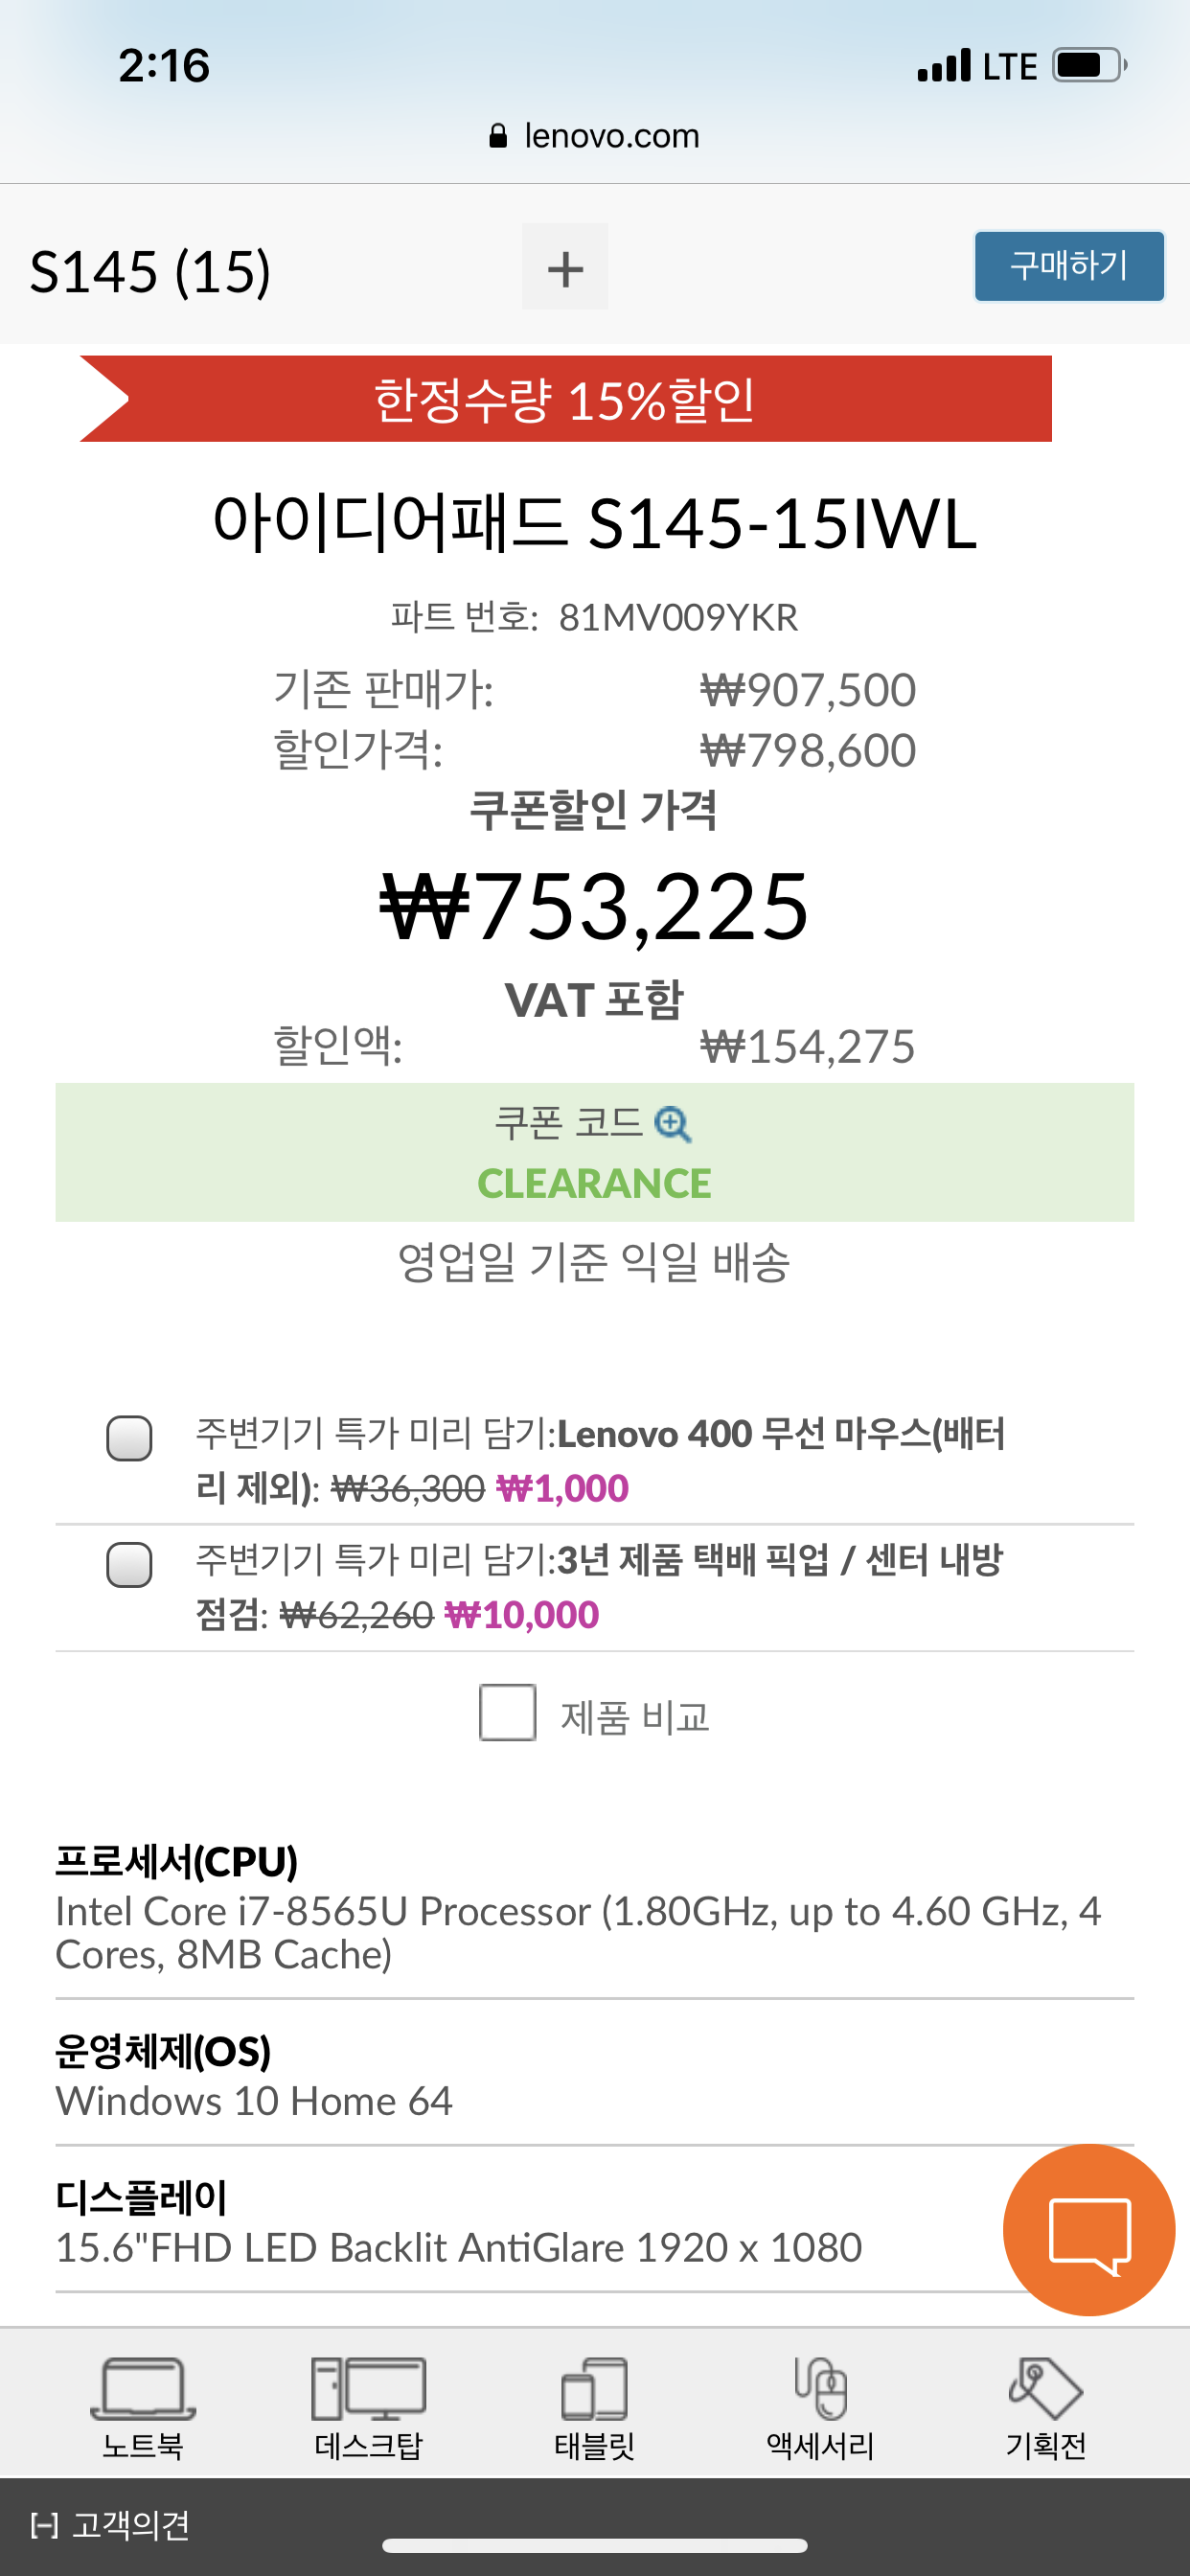Open the orange live chat bubble
Screen dimensions: 1190x2576
pyautogui.click(x=1088, y=2230)
